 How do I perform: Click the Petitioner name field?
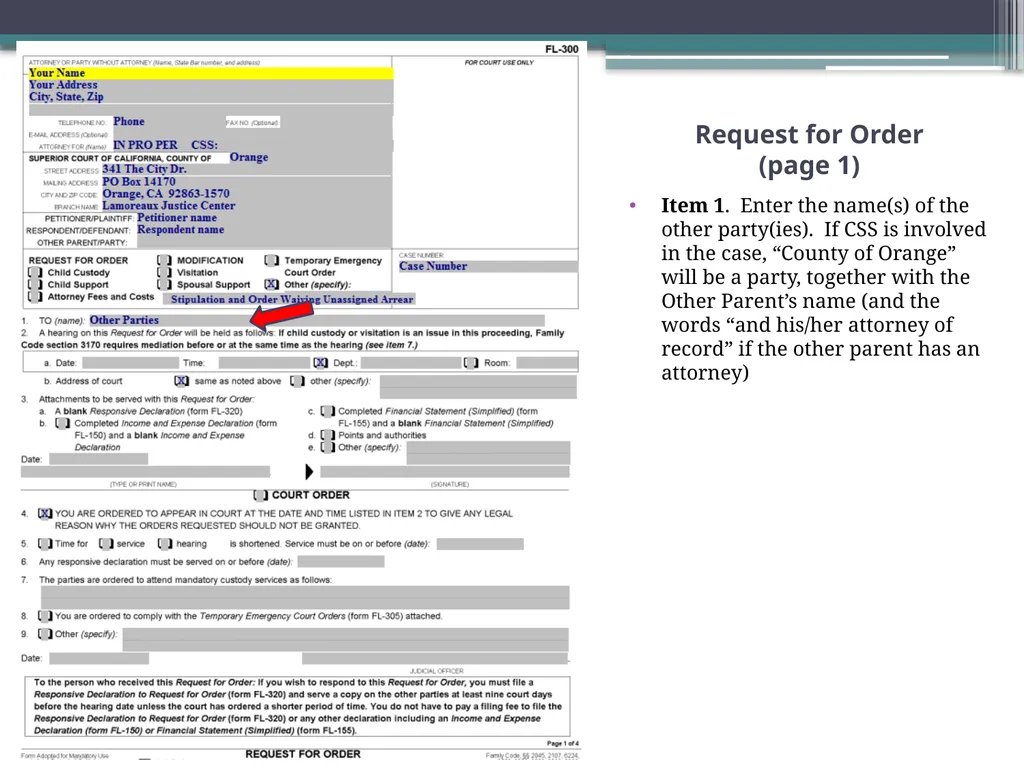264,218
